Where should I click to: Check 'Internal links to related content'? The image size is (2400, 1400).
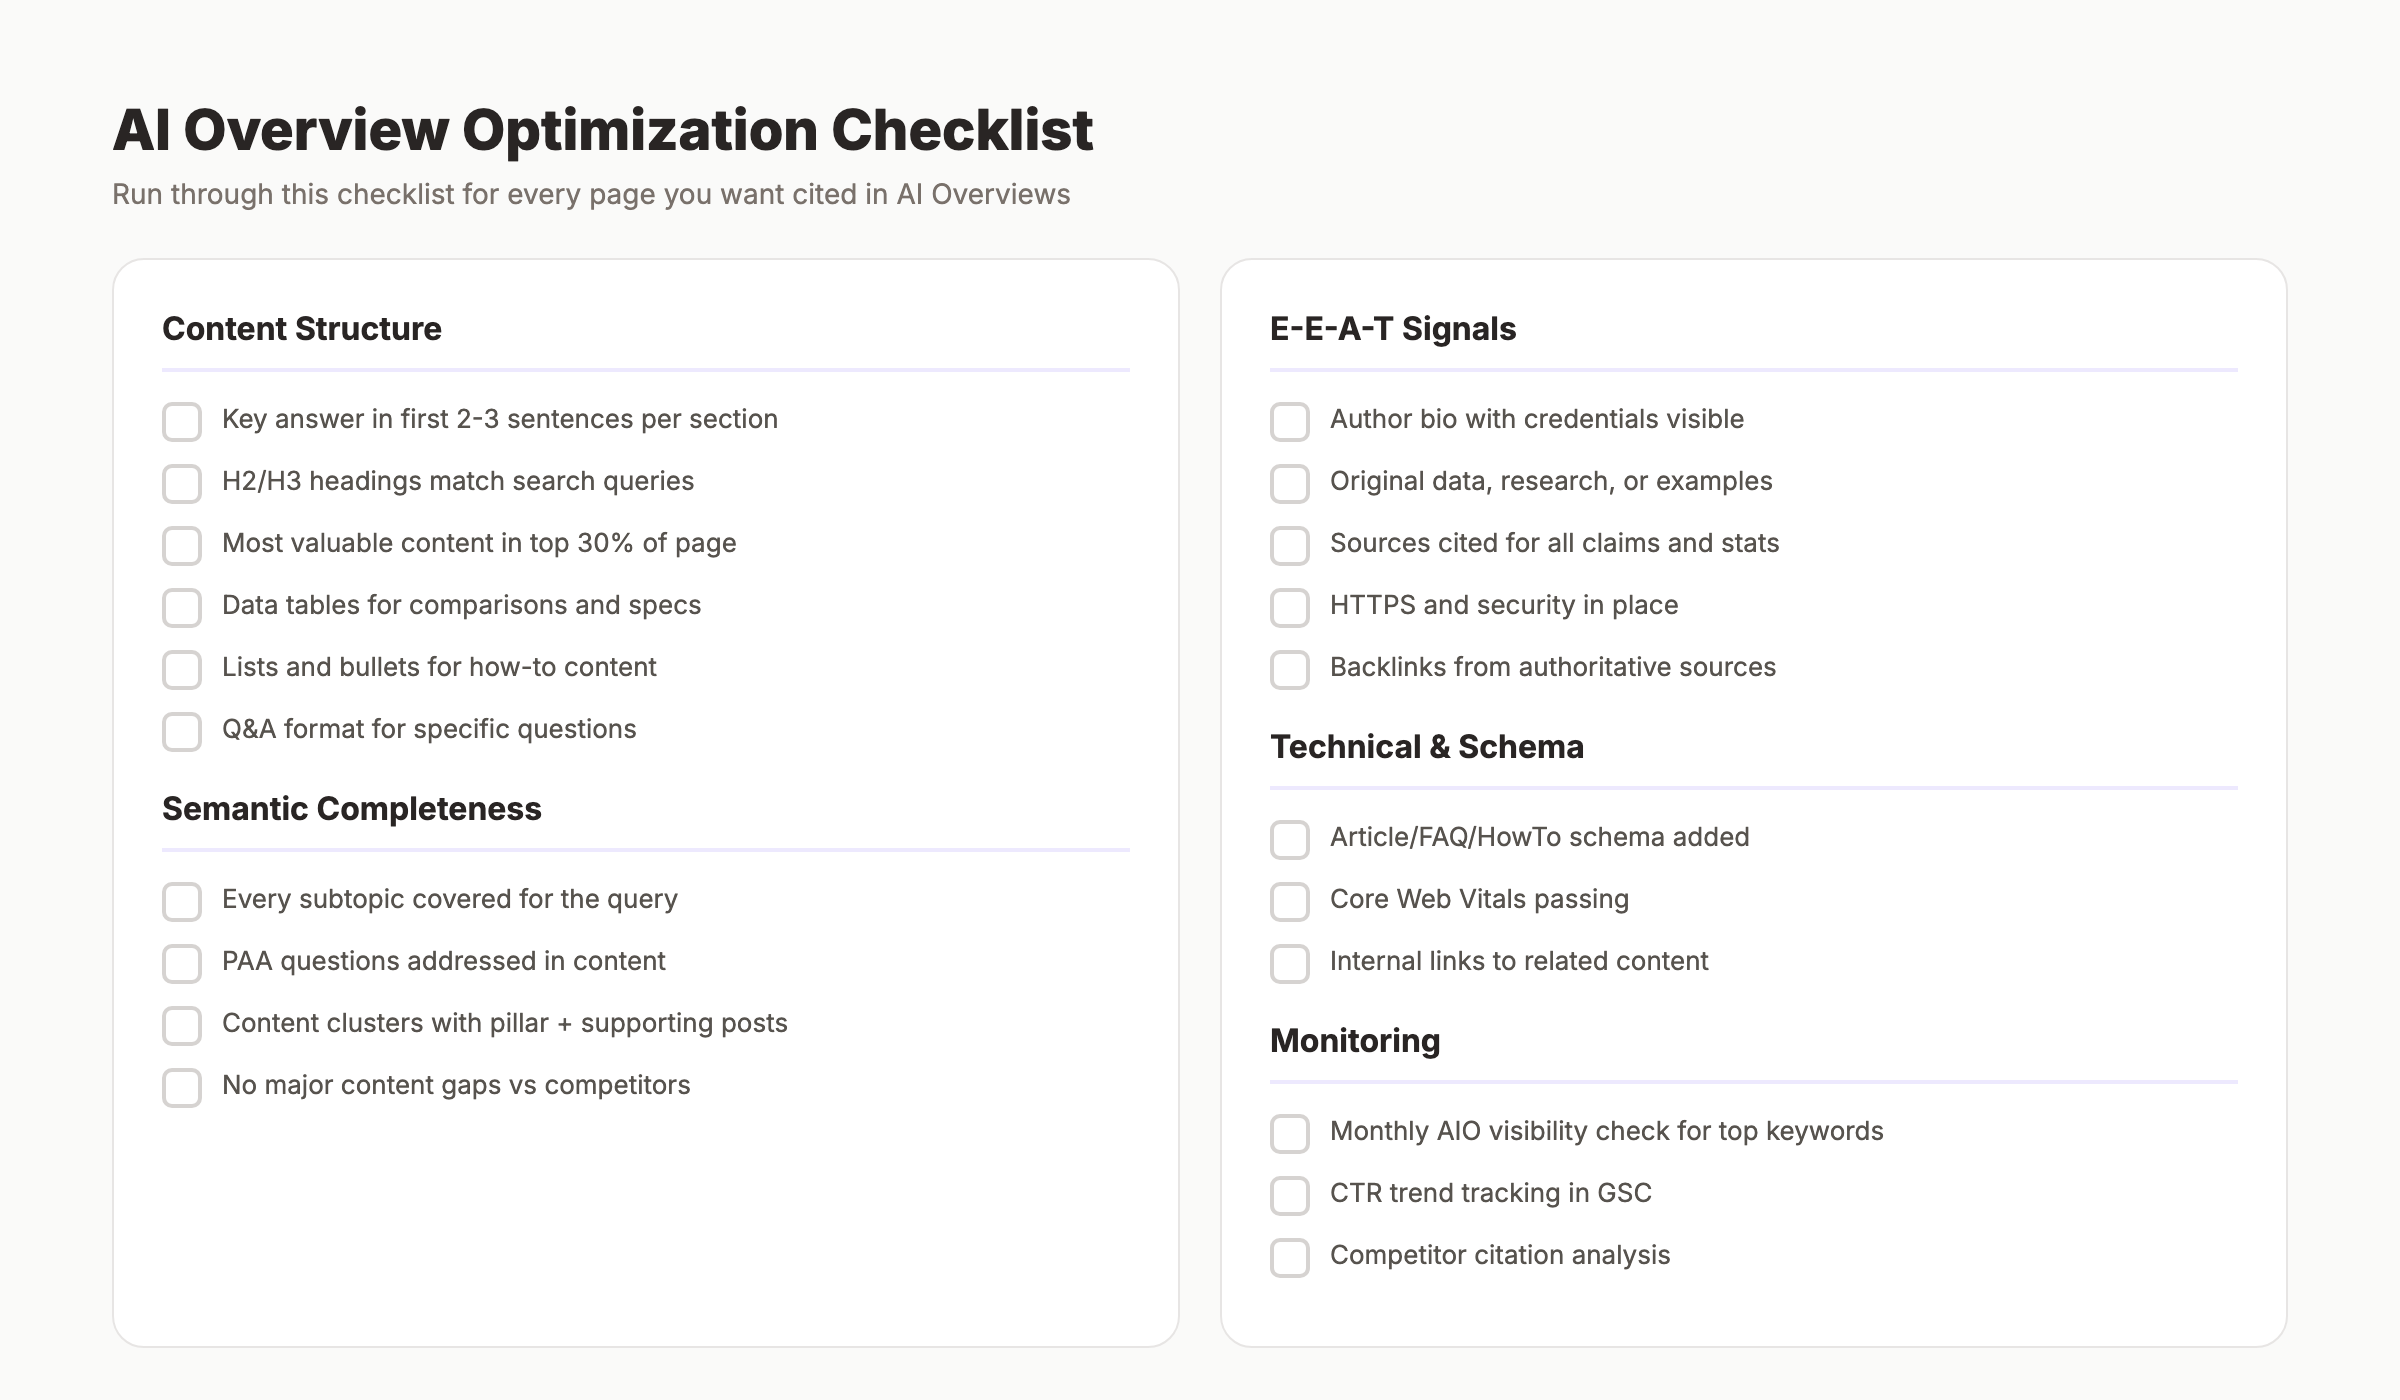coord(1289,964)
